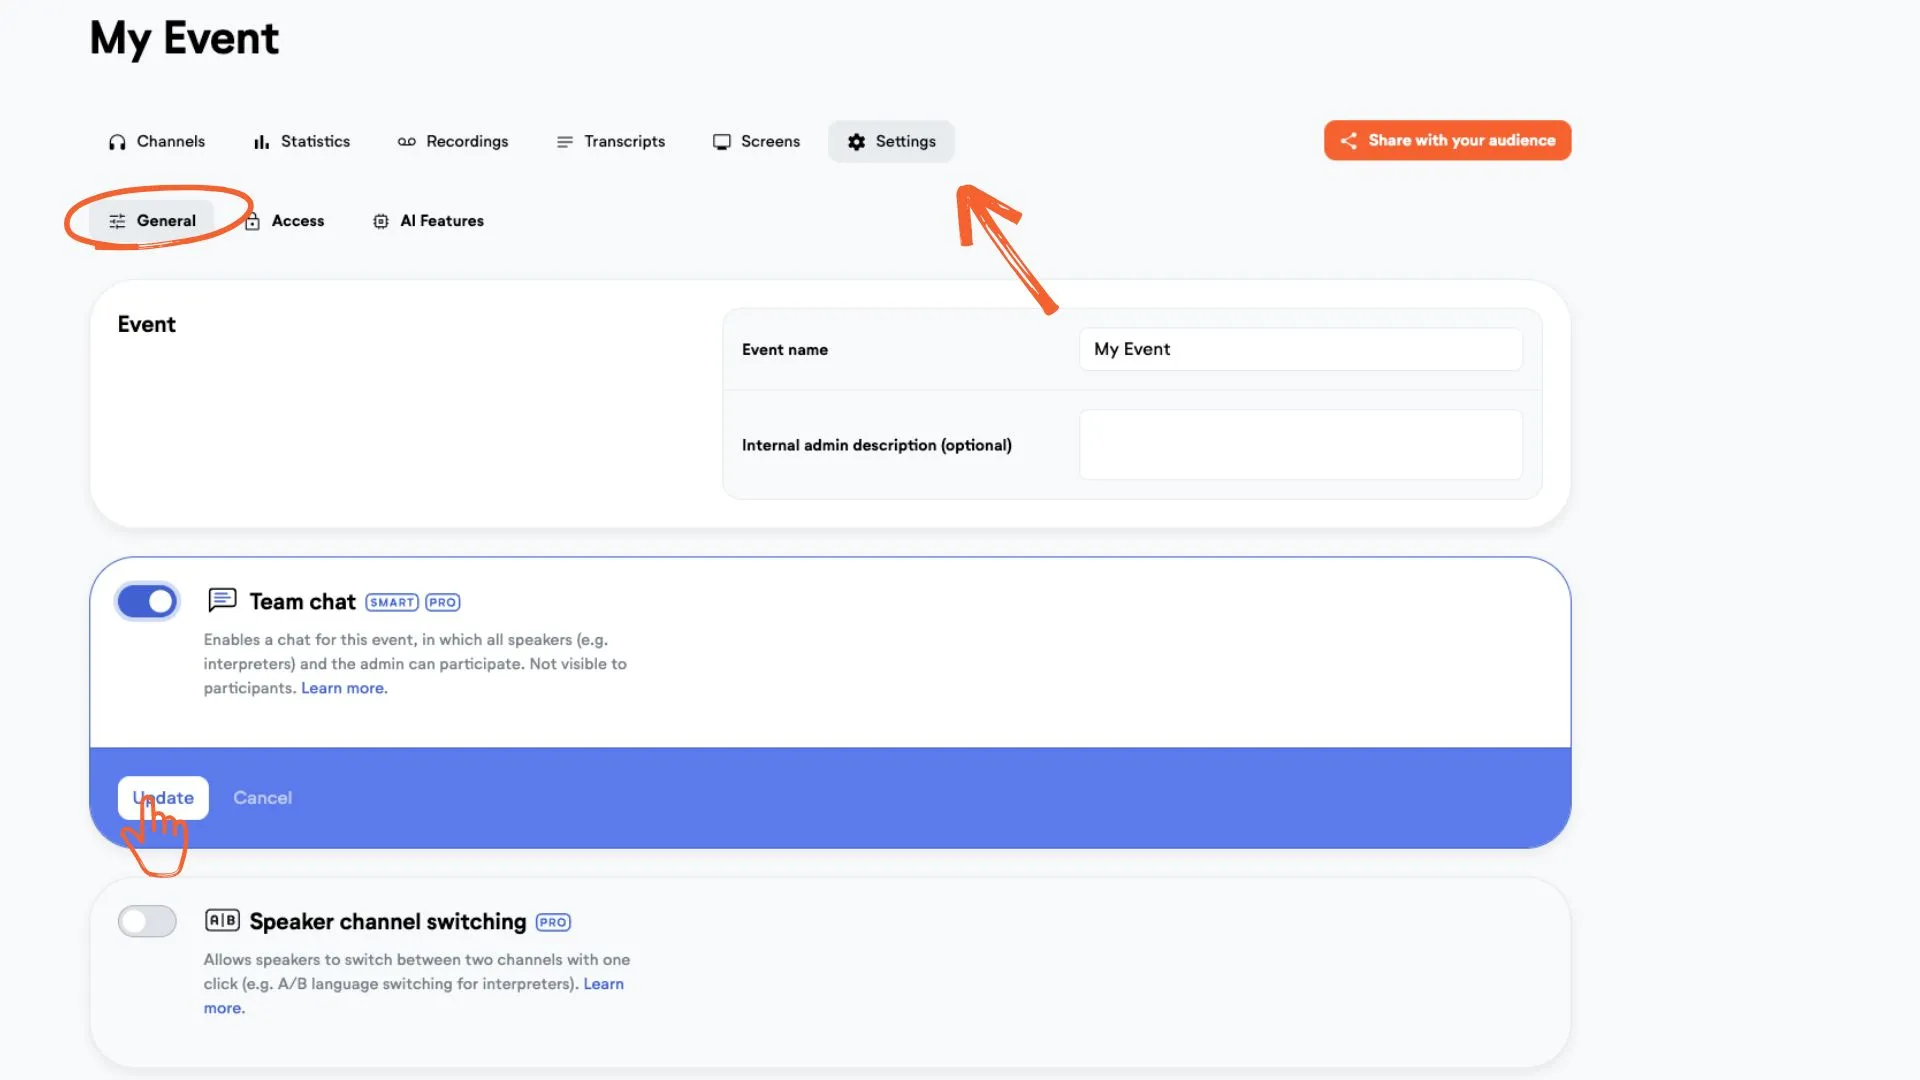
Task: Open the AI Features sub-tab
Action: tap(428, 221)
